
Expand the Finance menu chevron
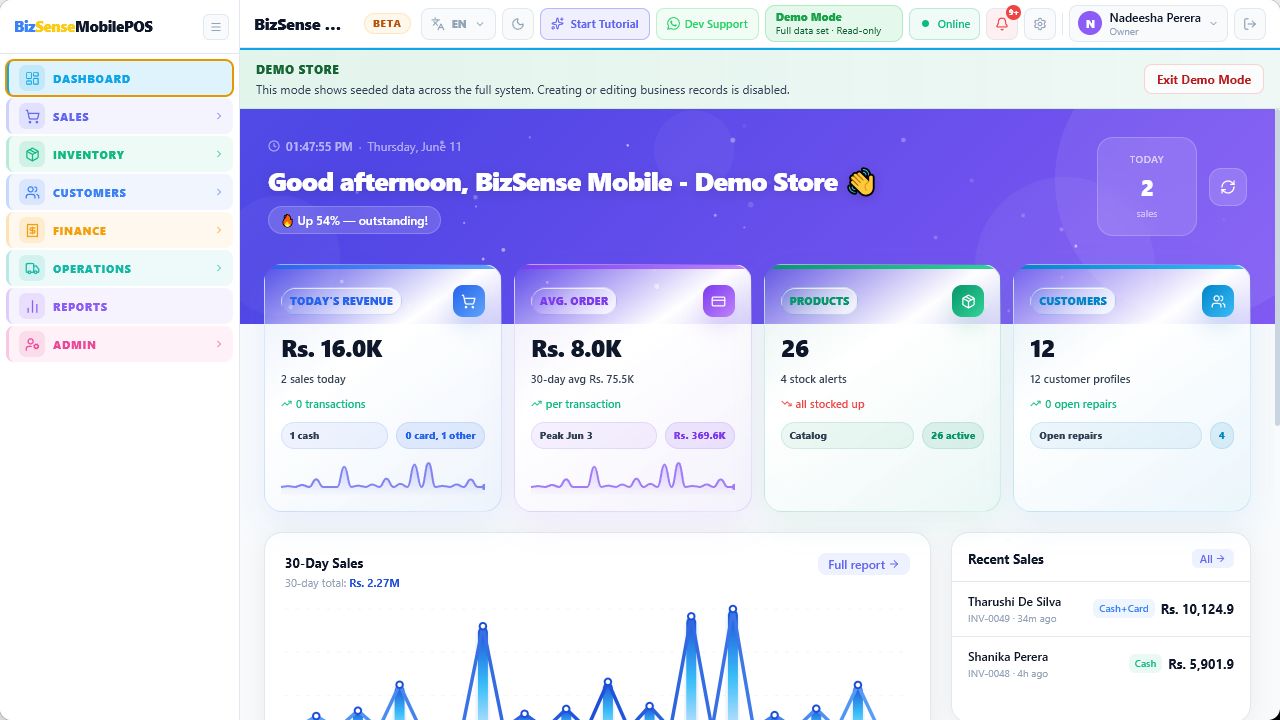click(x=219, y=231)
